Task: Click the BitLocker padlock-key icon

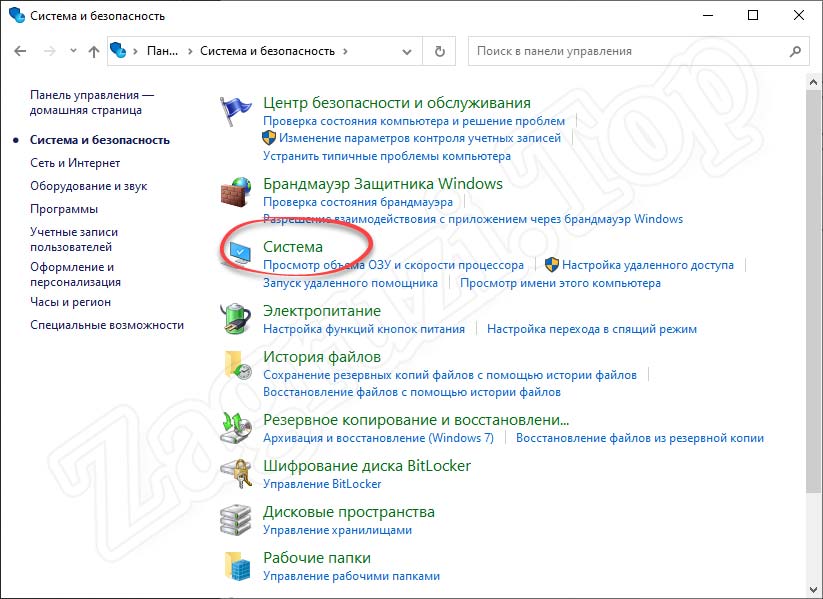Action: pos(236,471)
